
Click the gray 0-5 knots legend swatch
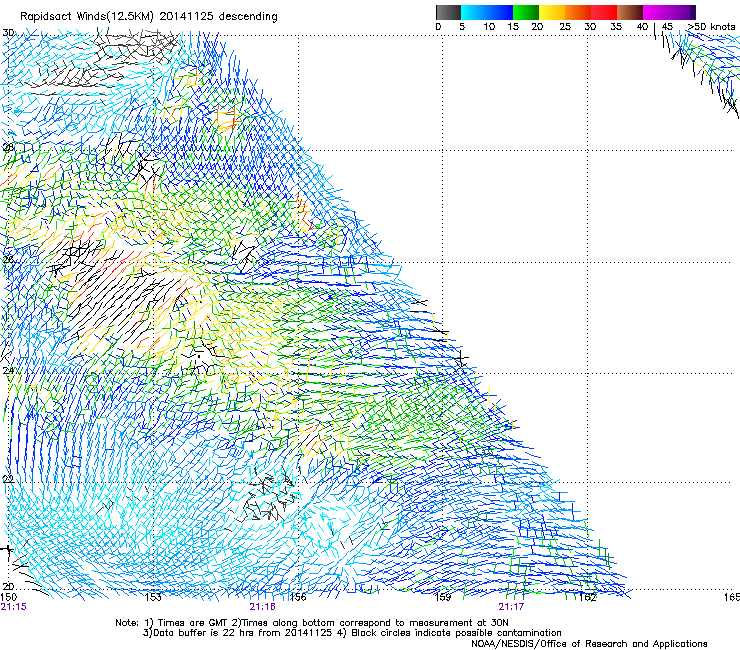(448, 12)
